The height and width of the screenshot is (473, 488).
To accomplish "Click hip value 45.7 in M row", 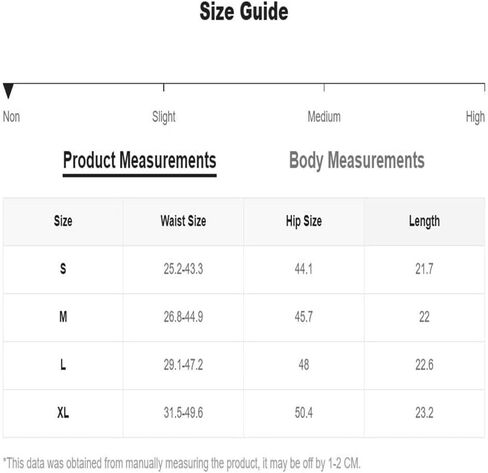I will [304, 317].
